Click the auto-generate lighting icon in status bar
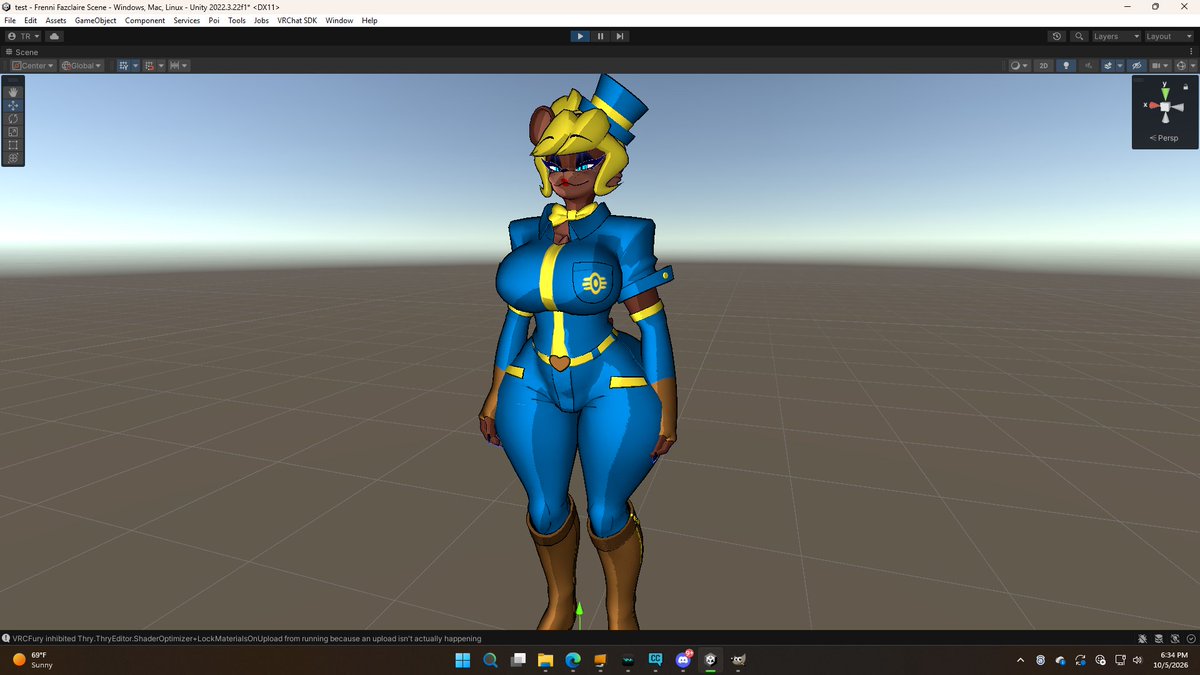 click(1175, 638)
